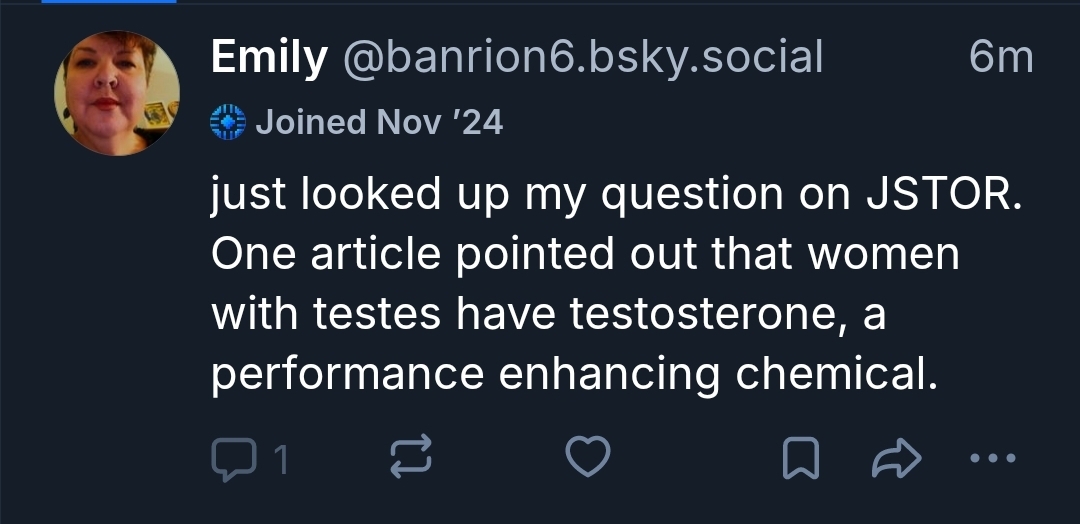Select the blue-underlined active tab at top
The height and width of the screenshot is (524, 1080).
[88, 2]
